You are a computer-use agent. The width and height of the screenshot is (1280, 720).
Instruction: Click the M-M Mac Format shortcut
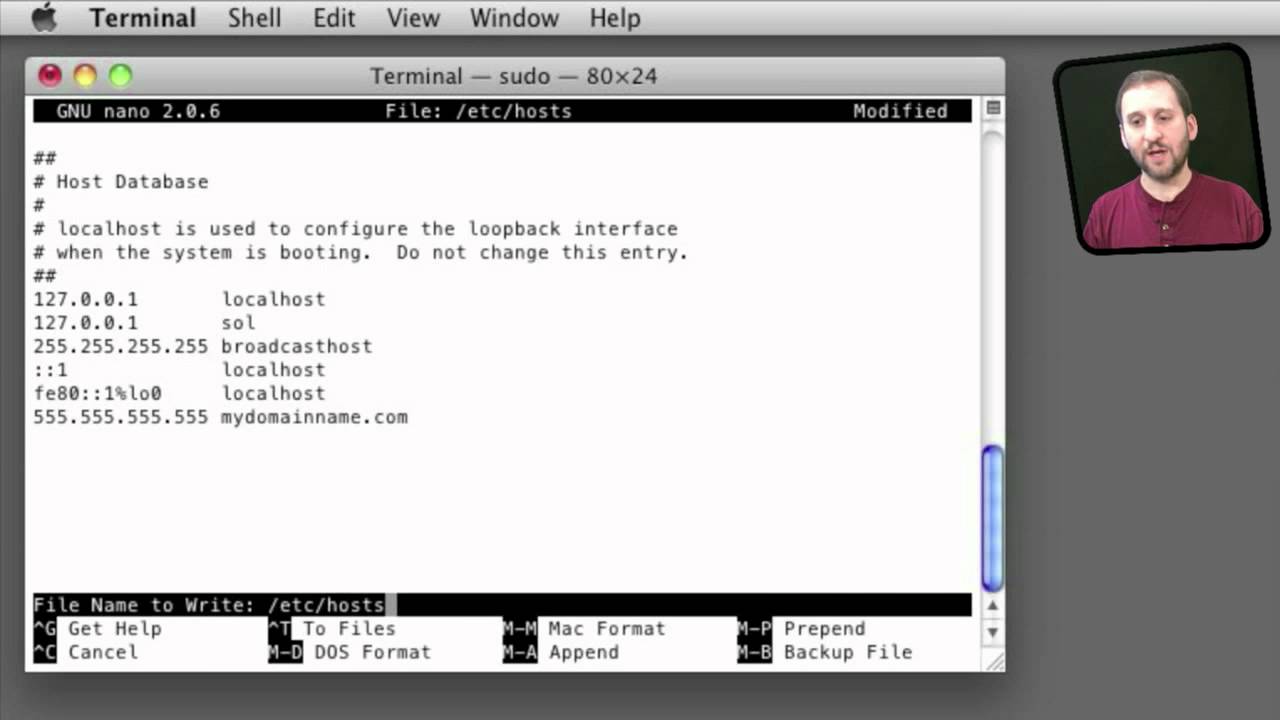pyautogui.click(x=584, y=628)
